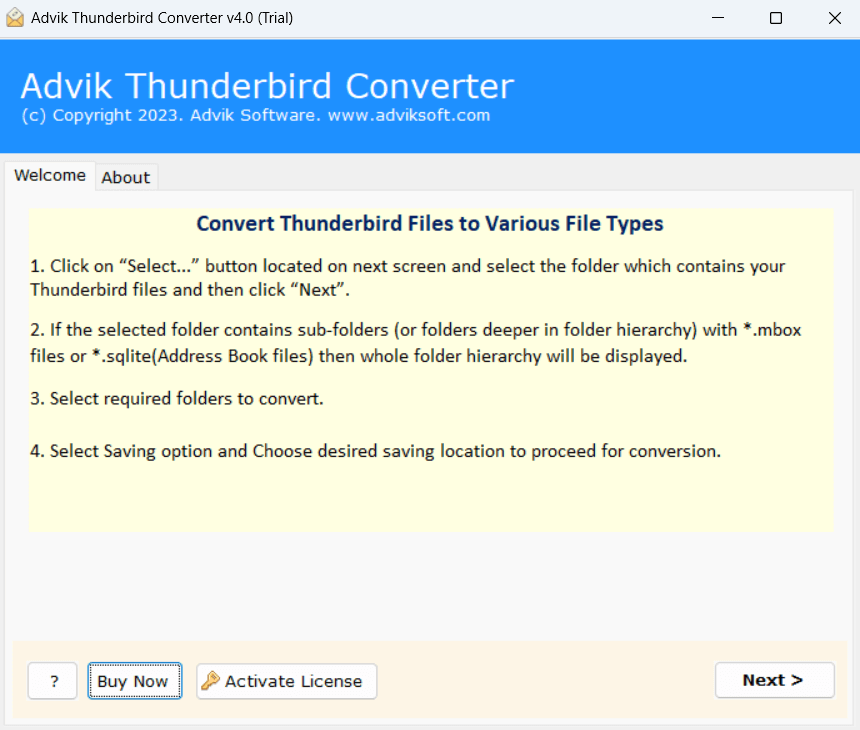860x730 pixels.
Task: Open help with the question mark button
Action: (x=53, y=681)
